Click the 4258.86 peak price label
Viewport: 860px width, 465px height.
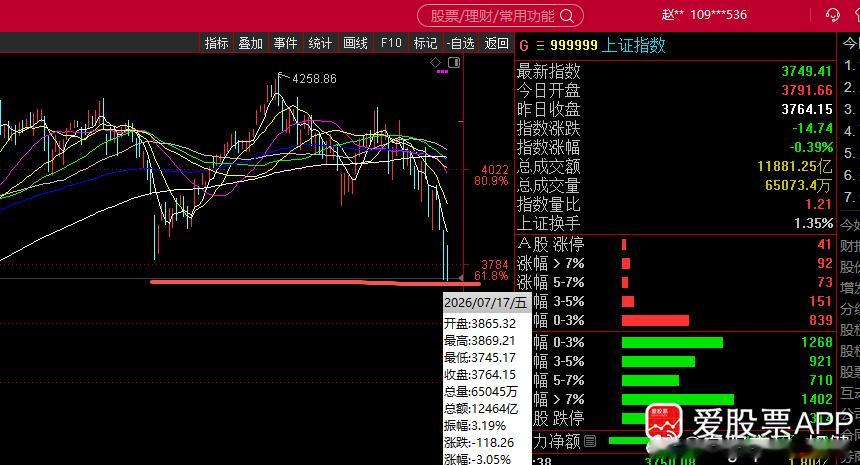pyautogui.click(x=314, y=79)
